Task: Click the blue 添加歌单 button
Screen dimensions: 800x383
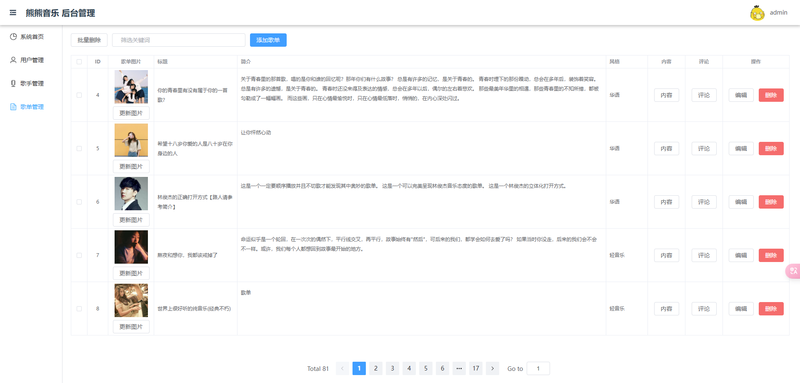Action: click(x=268, y=40)
